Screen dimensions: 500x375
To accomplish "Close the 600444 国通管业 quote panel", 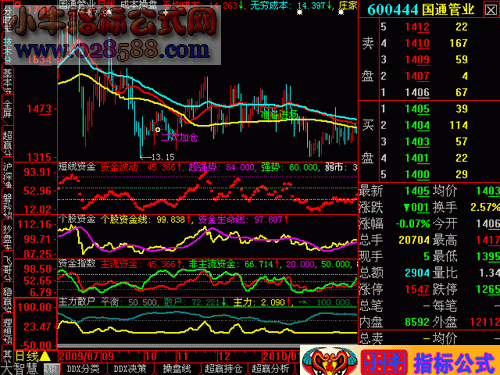I will click(x=490, y=10).
